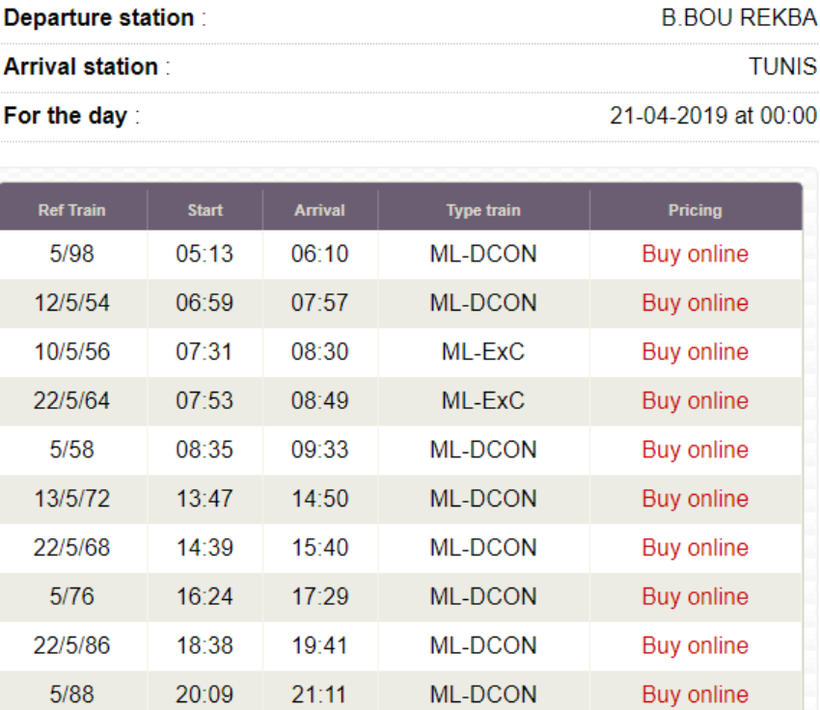Viewport: 820px width, 710px height.
Task: Choose Buy online for train 13/5/72
Action: [x=695, y=499]
